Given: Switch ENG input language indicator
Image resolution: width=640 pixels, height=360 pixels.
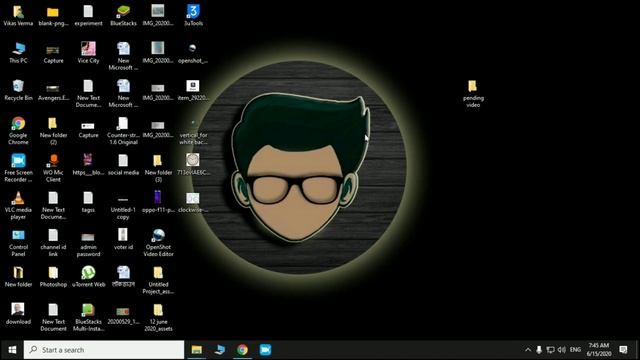Looking at the screenshot, I should click(575, 350).
